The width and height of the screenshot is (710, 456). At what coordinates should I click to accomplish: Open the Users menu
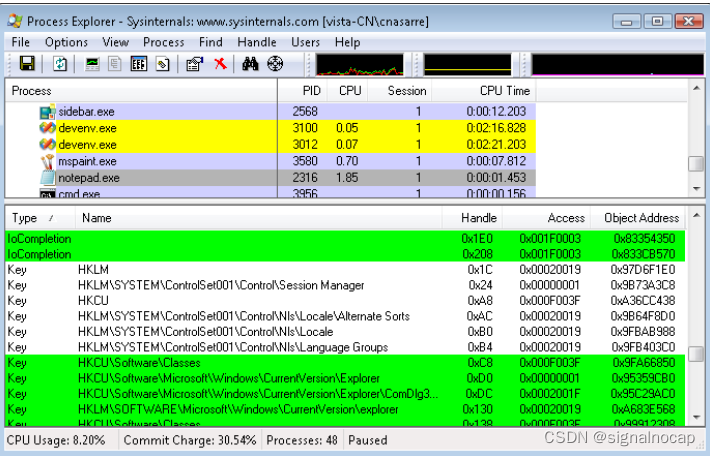point(305,42)
